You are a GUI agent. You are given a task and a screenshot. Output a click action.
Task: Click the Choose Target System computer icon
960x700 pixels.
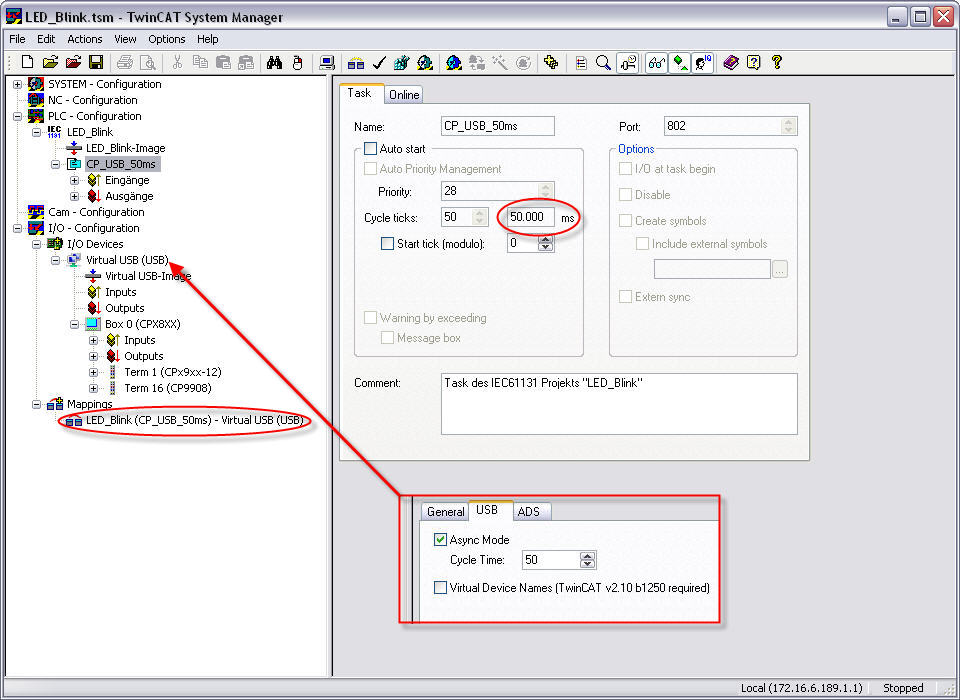coord(327,62)
